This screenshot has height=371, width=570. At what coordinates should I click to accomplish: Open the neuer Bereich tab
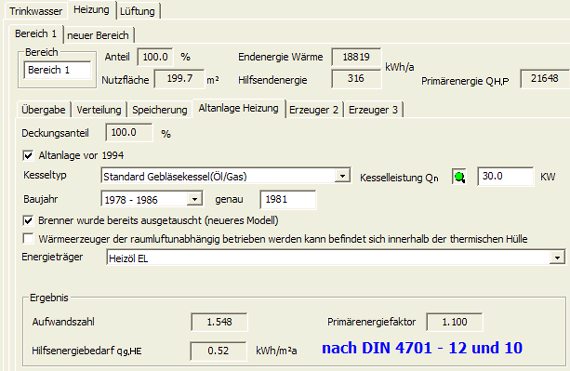[98, 35]
